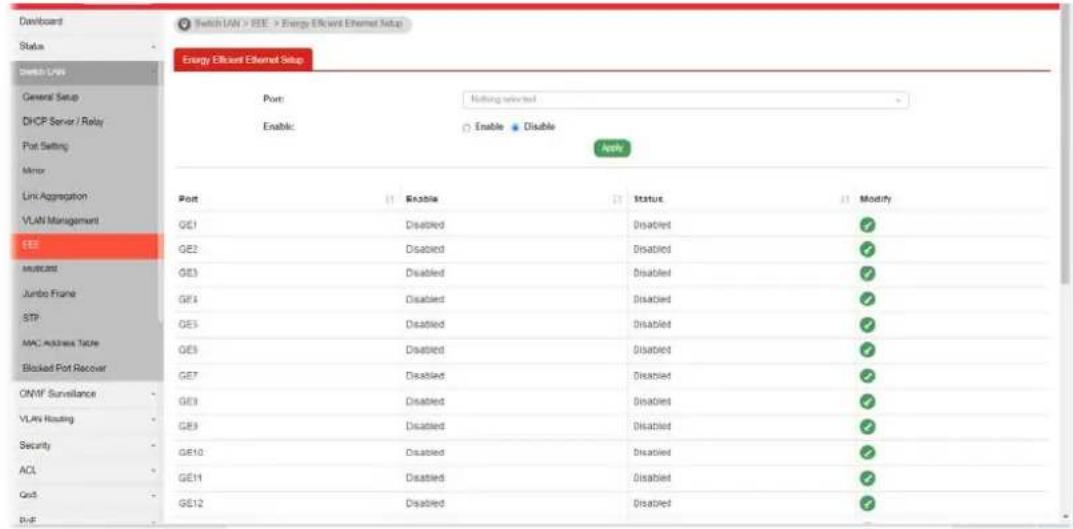Click the Modify column header

(875, 198)
